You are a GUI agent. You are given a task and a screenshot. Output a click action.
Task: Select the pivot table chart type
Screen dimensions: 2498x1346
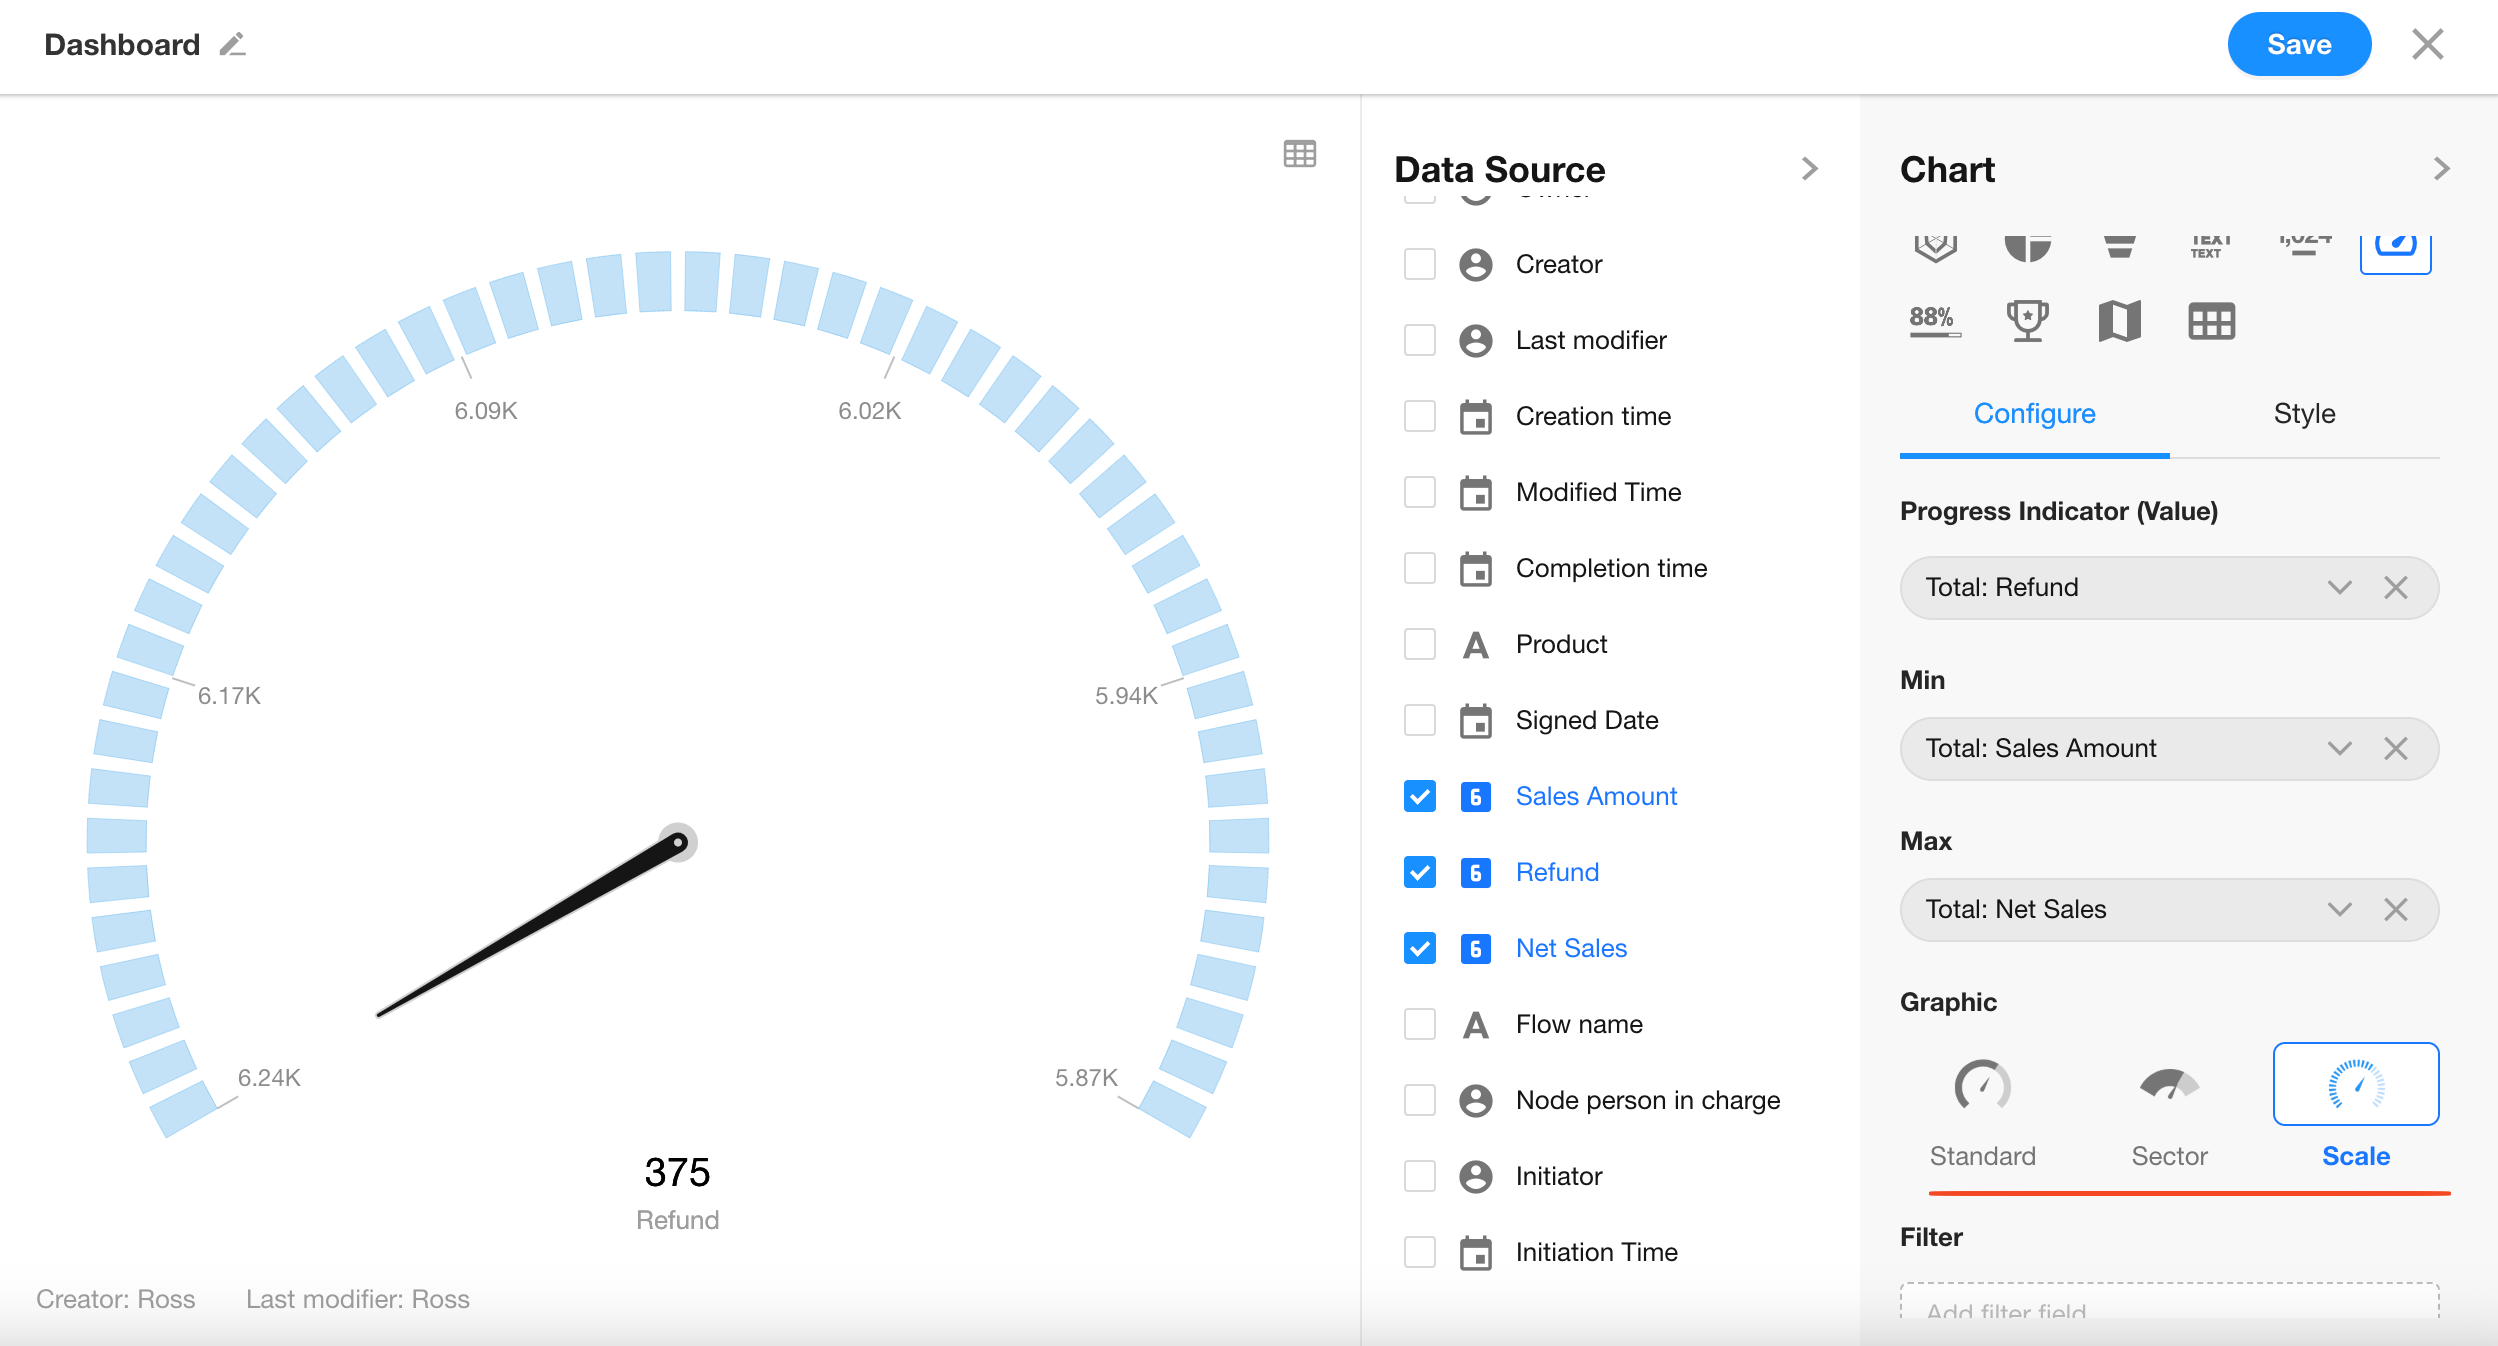(2211, 321)
